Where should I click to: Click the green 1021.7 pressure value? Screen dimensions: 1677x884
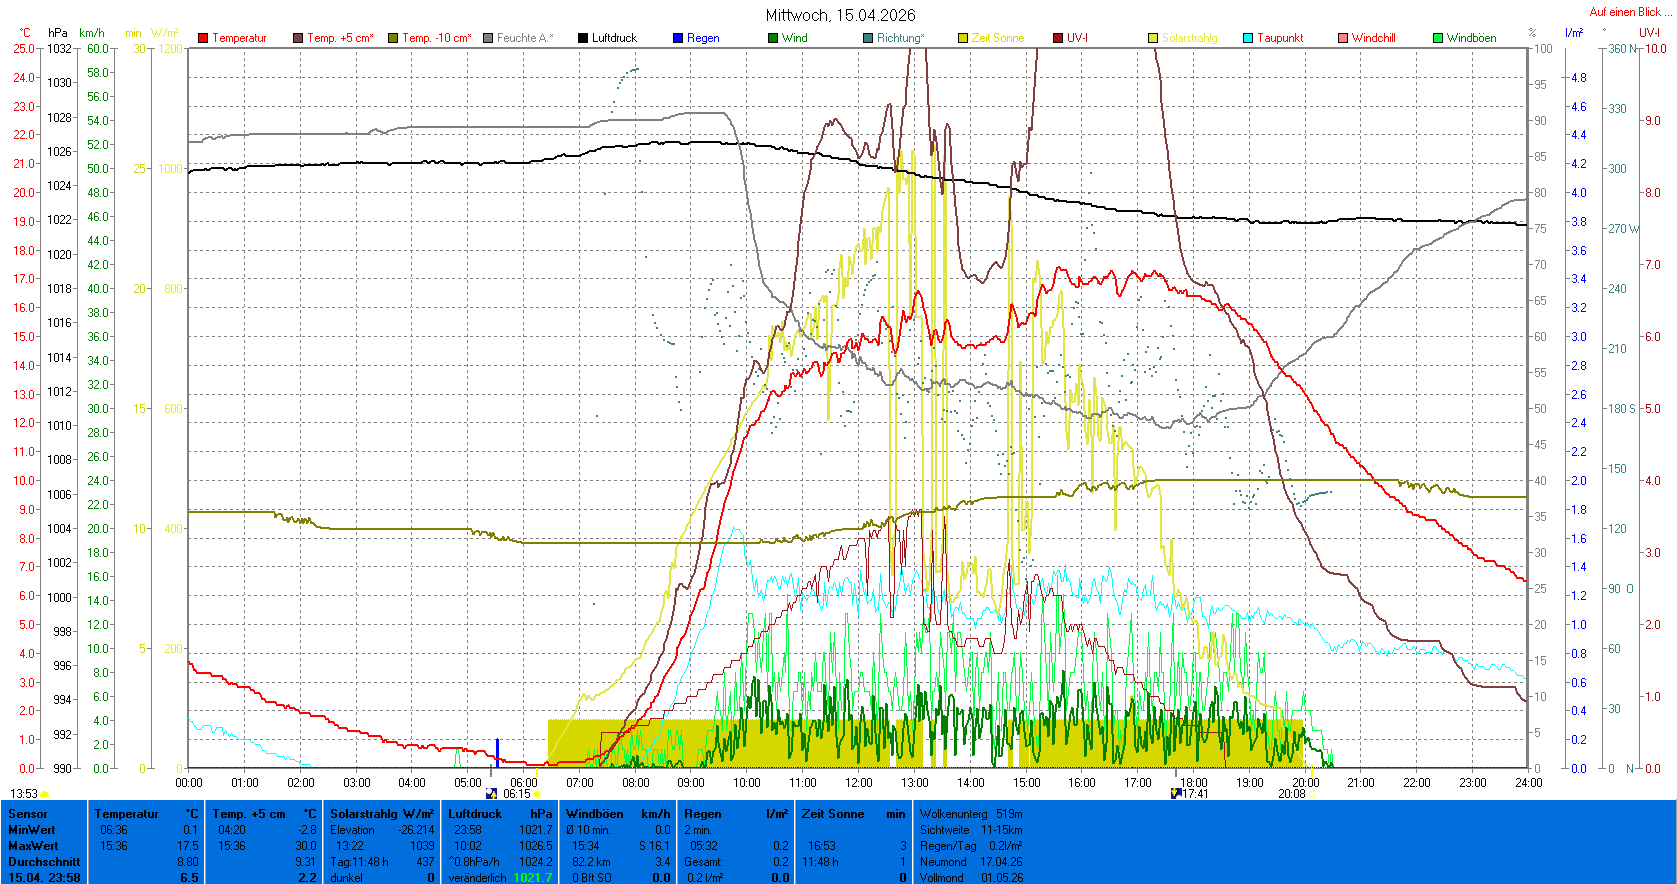click(532, 877)
